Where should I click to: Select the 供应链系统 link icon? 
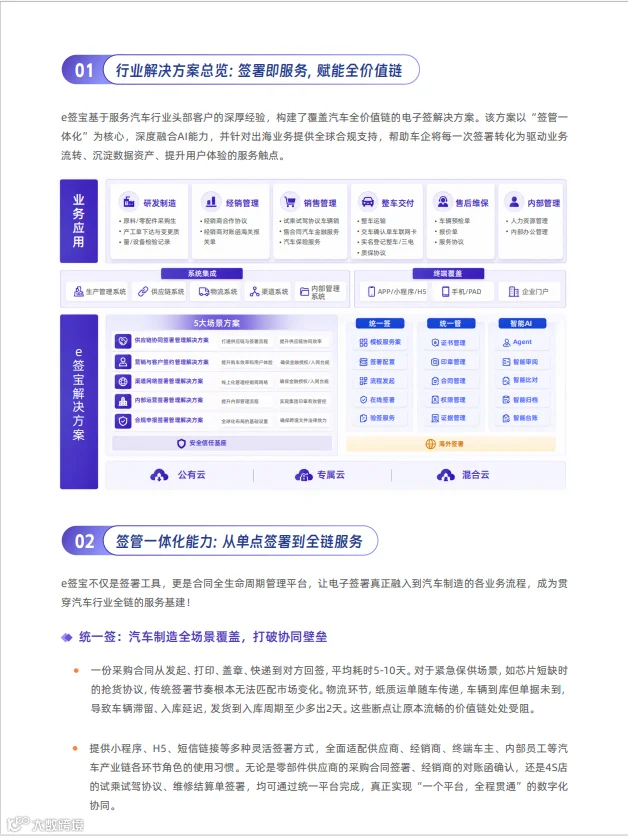click(x=143, y=291)
